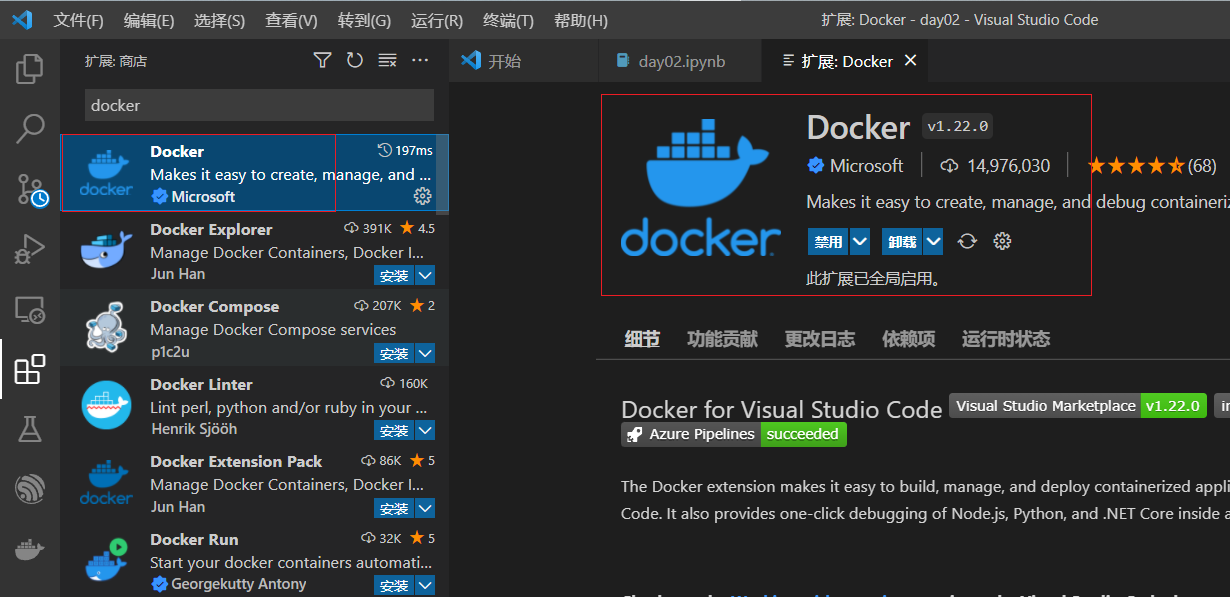Open the Docker whale view in activity bar
Viewport: 1230px width, 597px height.
point(30,549)
